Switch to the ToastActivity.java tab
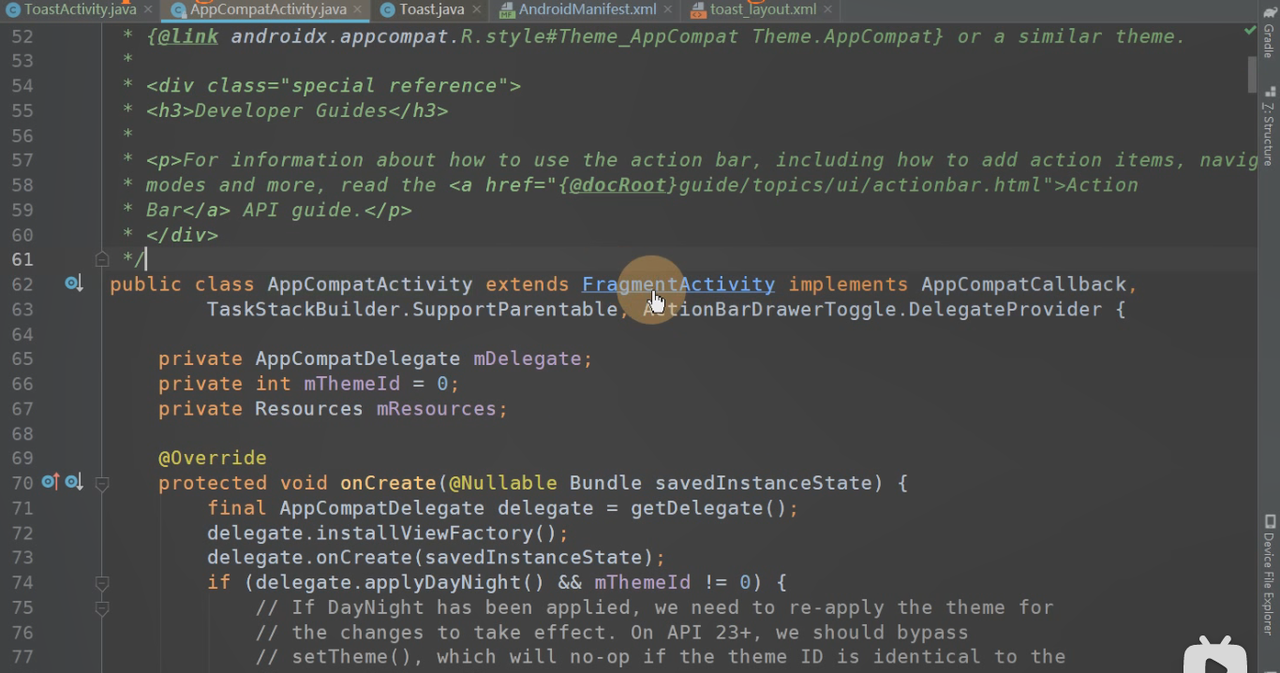The height and width of the screenshot is (673, 1280). coord(70,9)
